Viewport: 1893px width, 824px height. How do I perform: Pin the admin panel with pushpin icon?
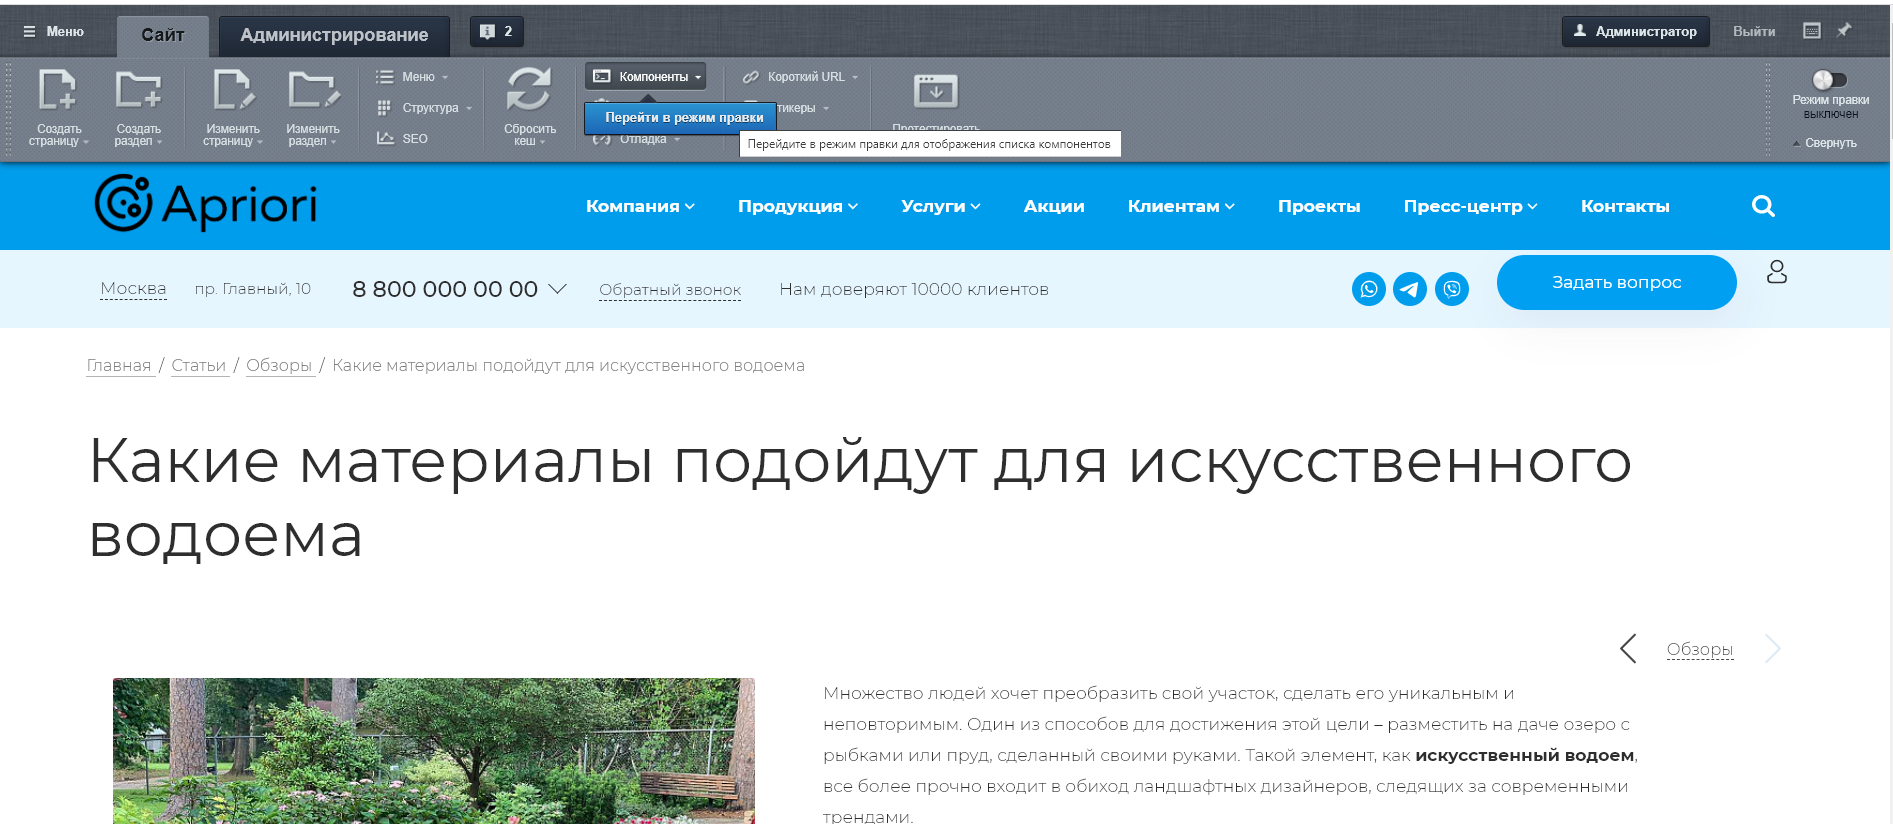1844,31
